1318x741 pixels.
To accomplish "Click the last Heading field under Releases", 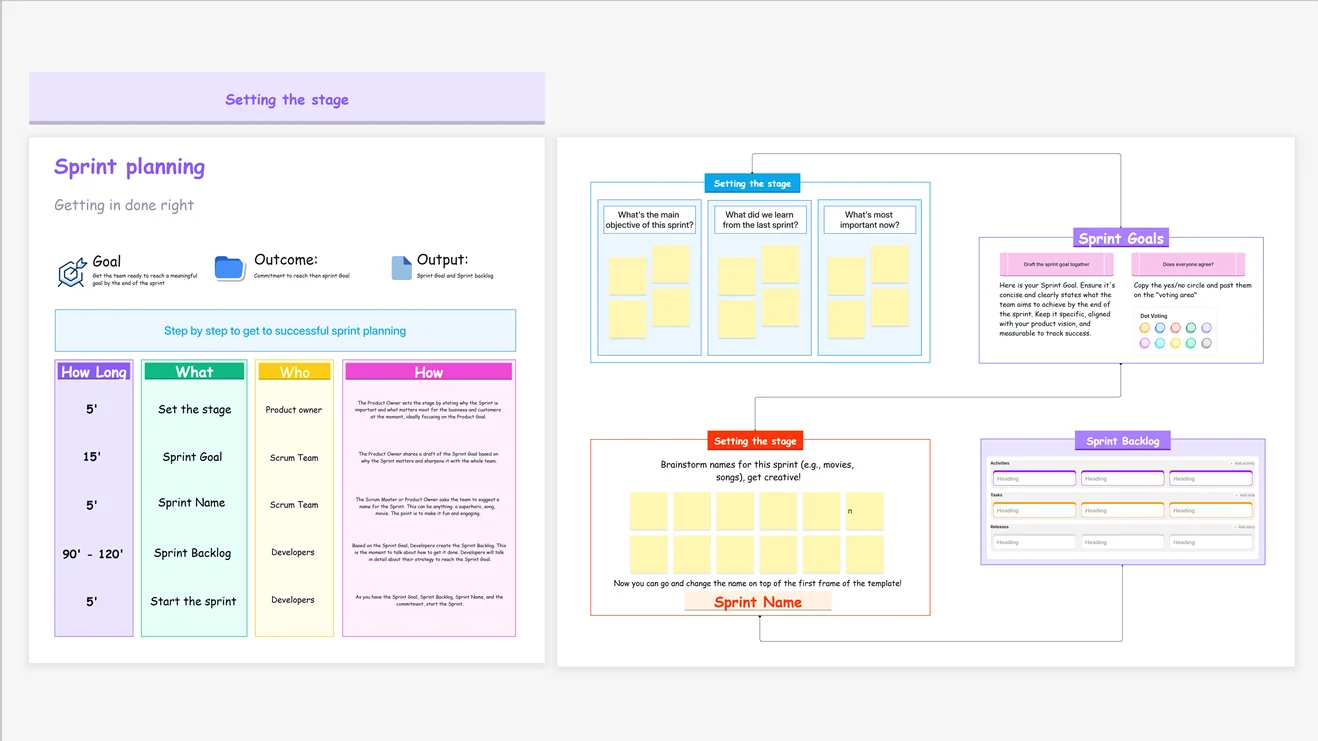I will pos(1210,542).
